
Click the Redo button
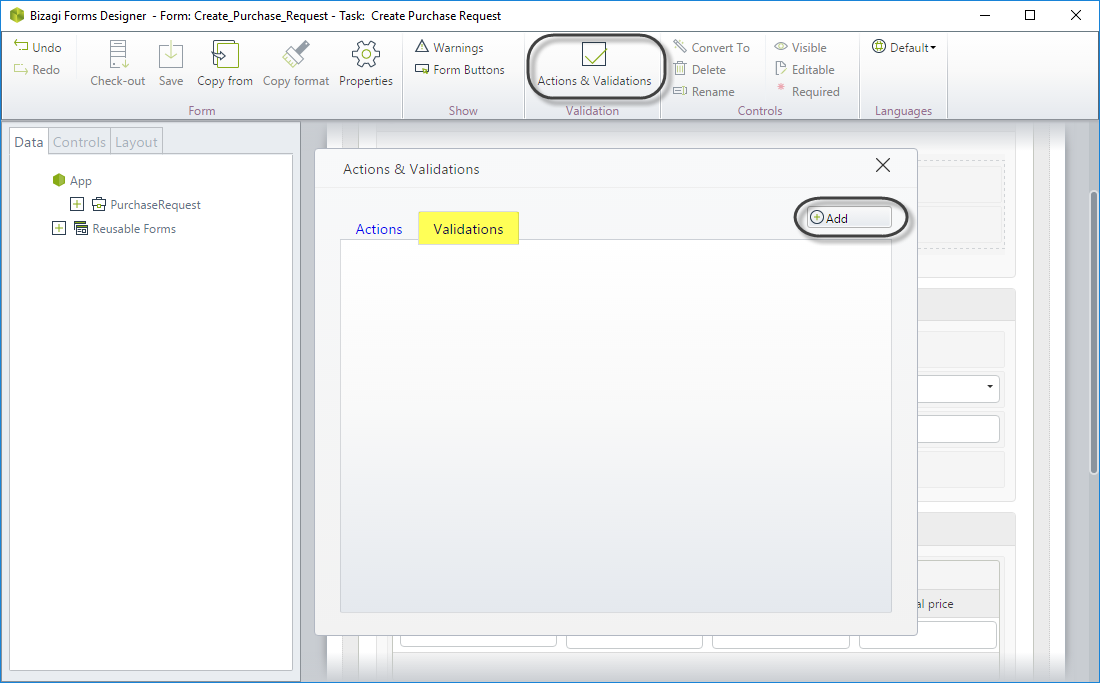point(37,69)
